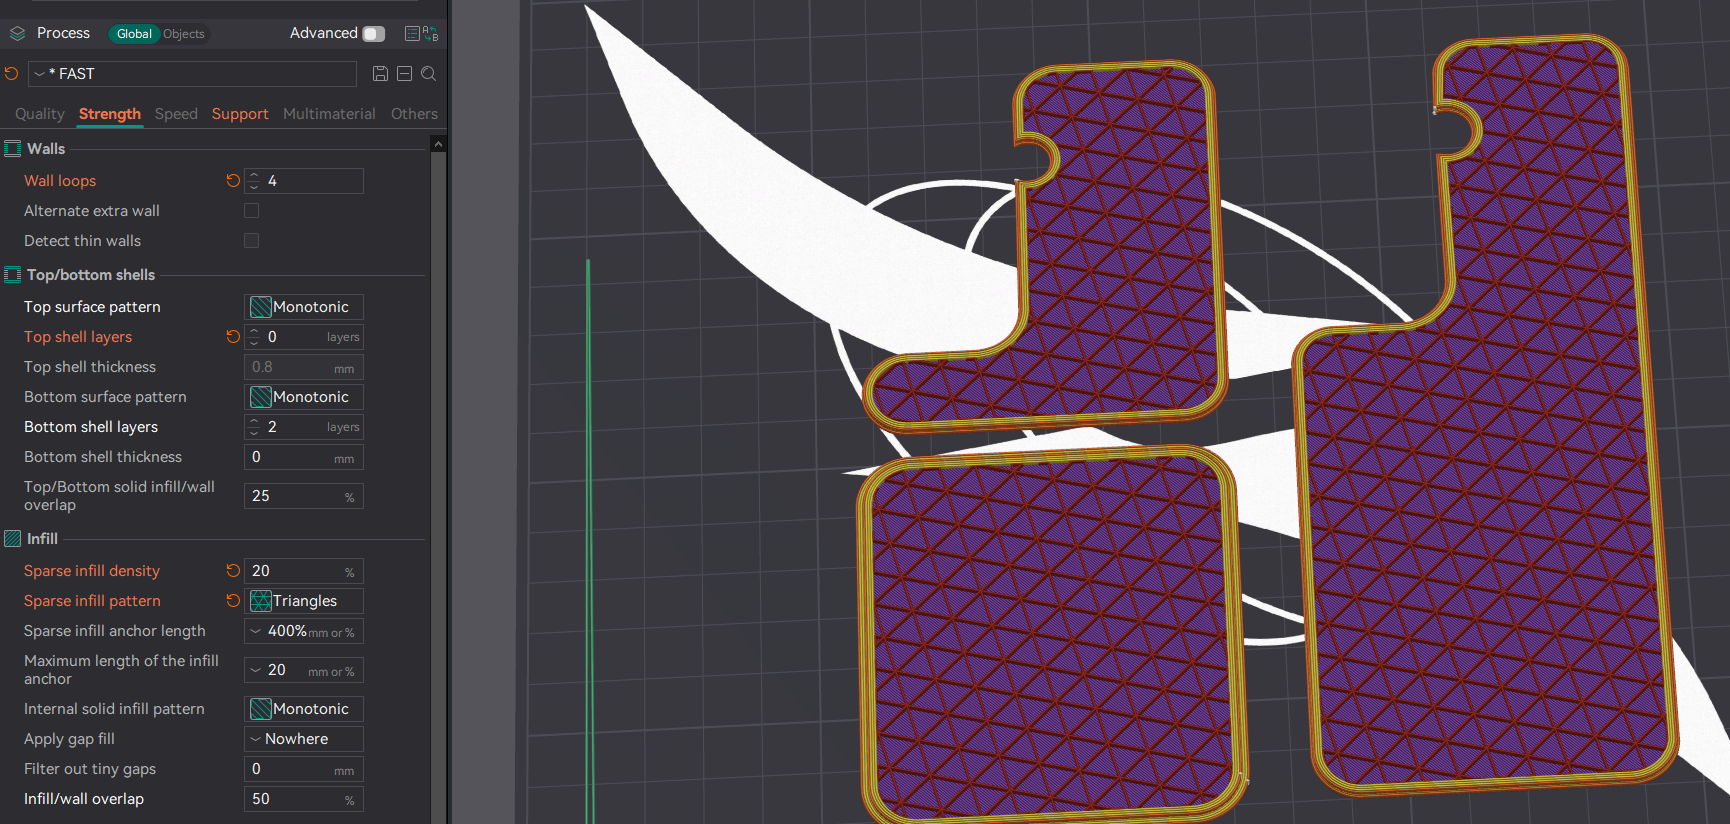Switch process scope to Global
1730x824 pixels.
134,34
